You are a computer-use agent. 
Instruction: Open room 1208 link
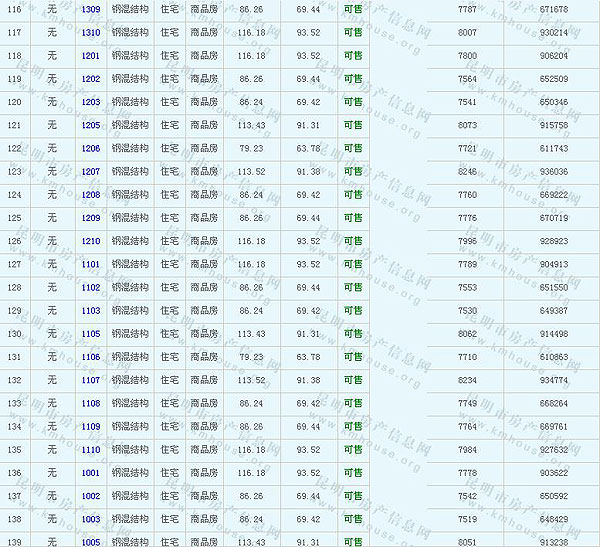click(91, 195)
